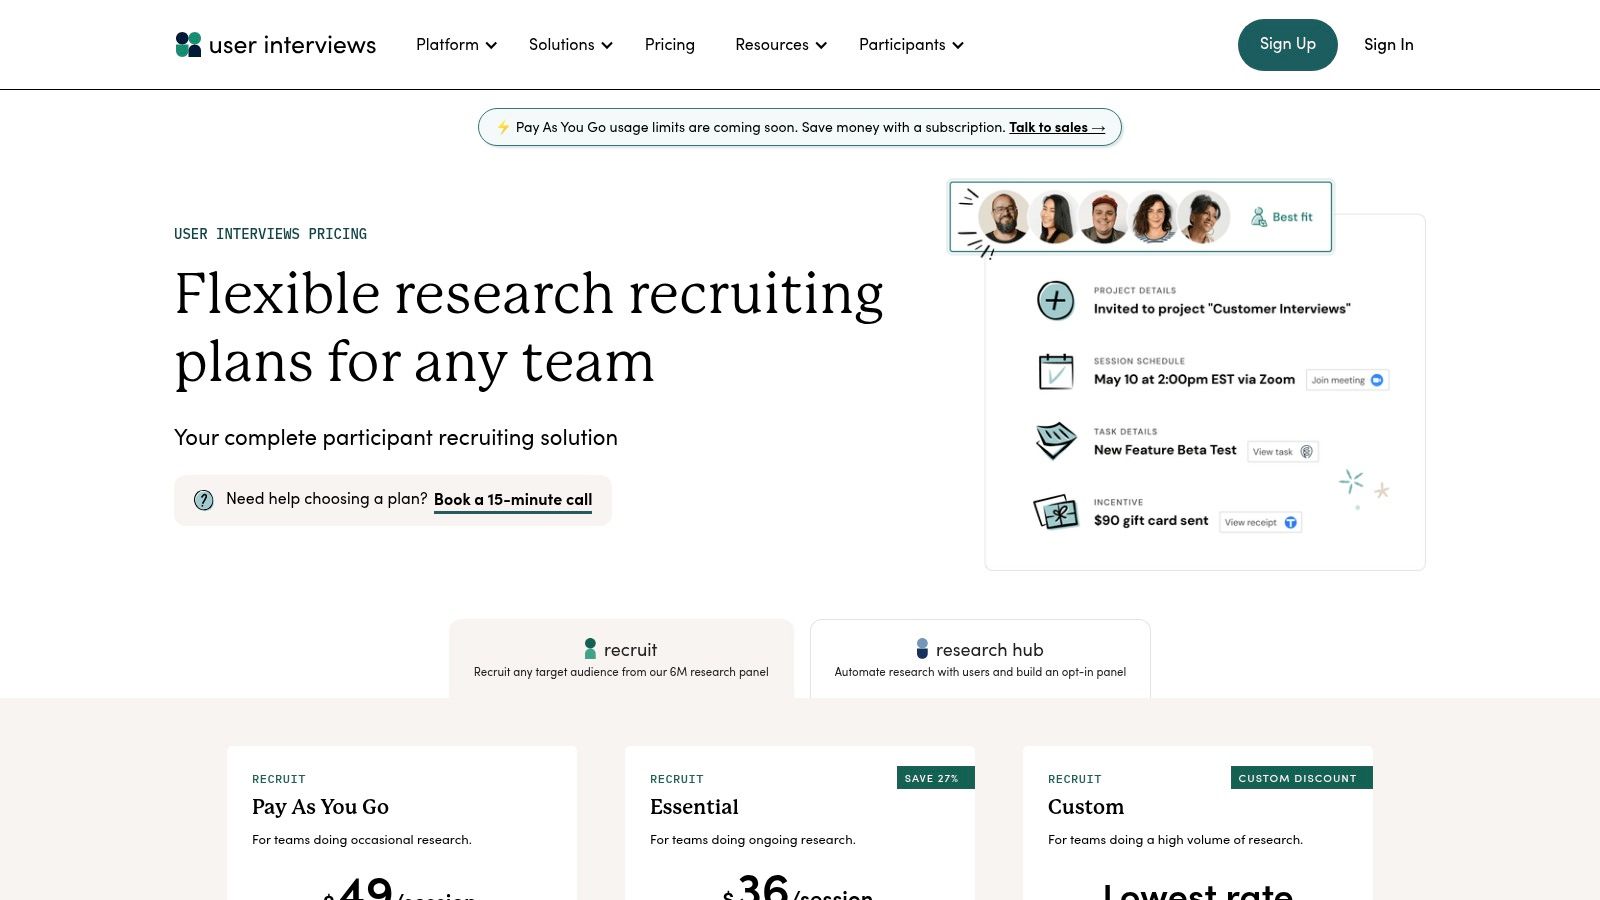1600x900 pixels.
Task: Click the lightning bolt icon in banner
Action: 503,128
